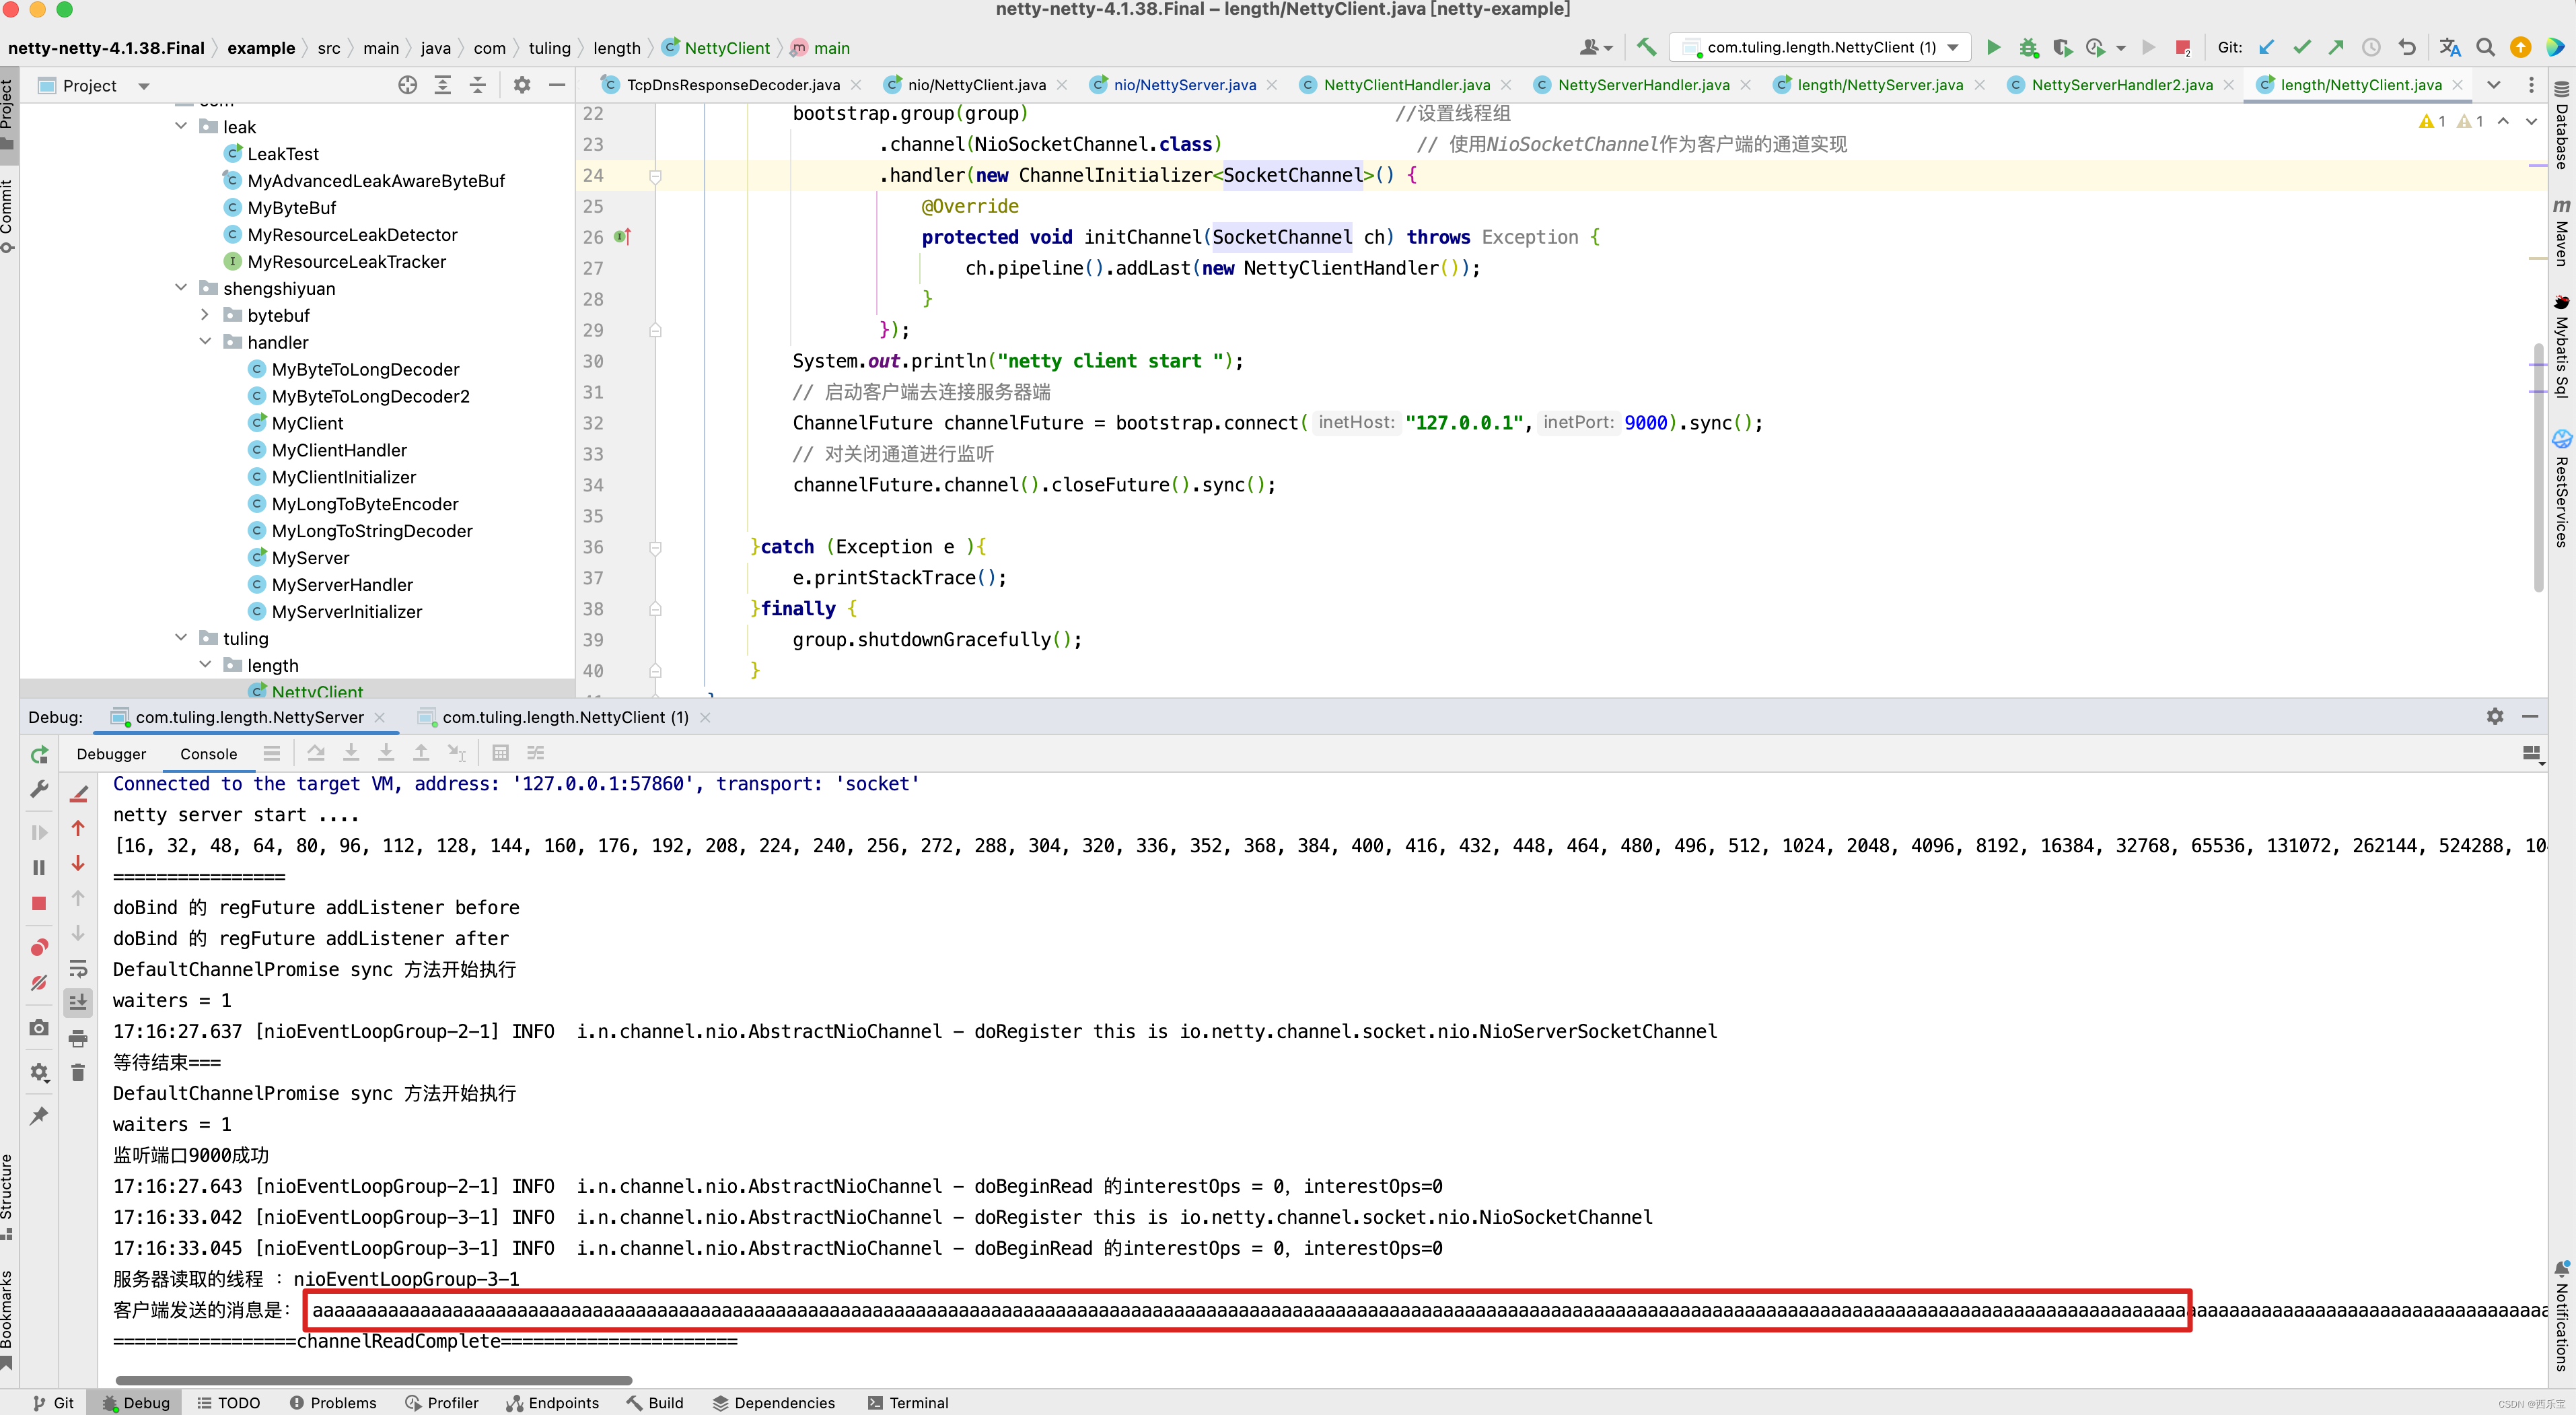This screenshot has height=1415, width=2576.
Task: Collapse the leak folder
Action: pyautogui.click(x=181, y=126)
